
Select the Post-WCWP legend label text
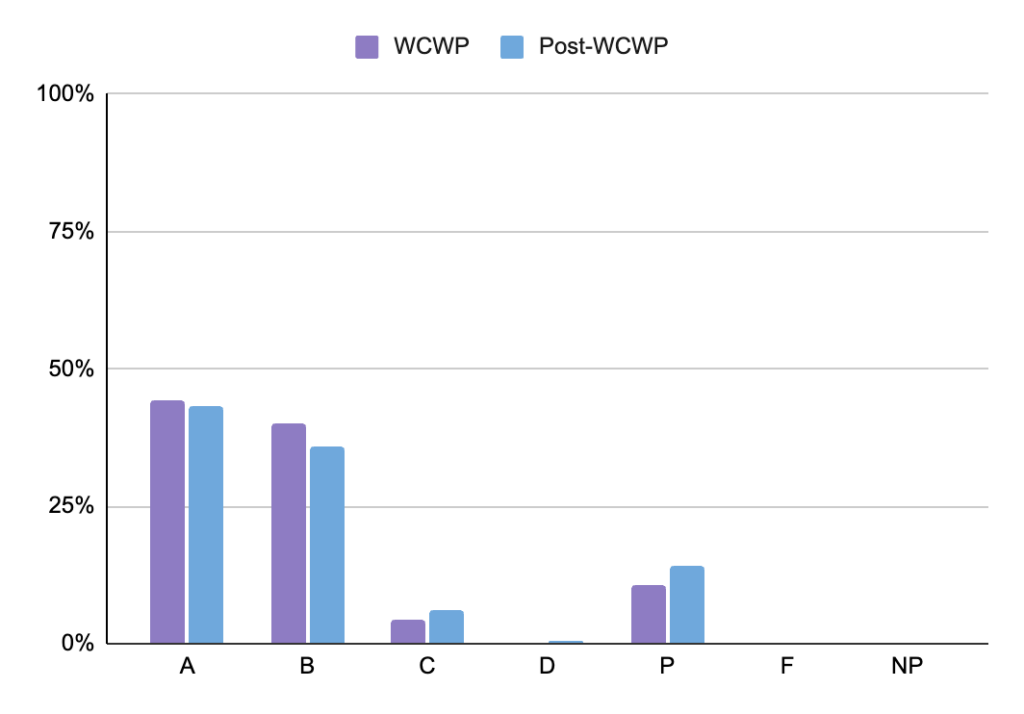tap(601, 46)
